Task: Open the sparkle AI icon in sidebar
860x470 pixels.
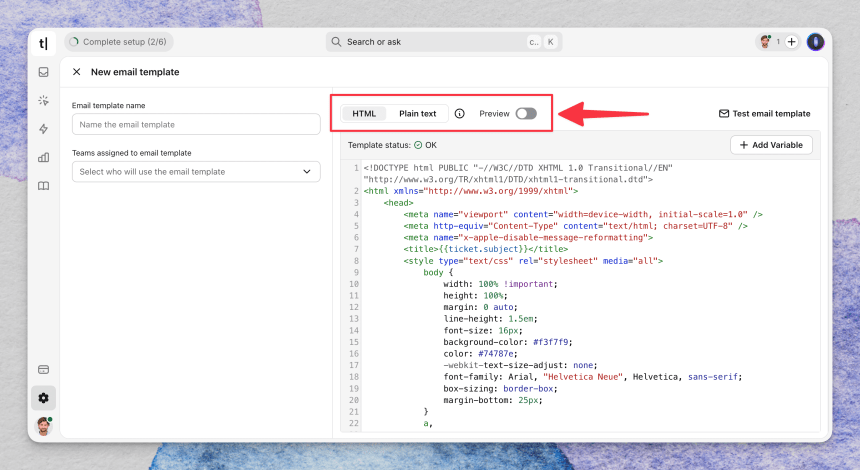Action: 43,100
